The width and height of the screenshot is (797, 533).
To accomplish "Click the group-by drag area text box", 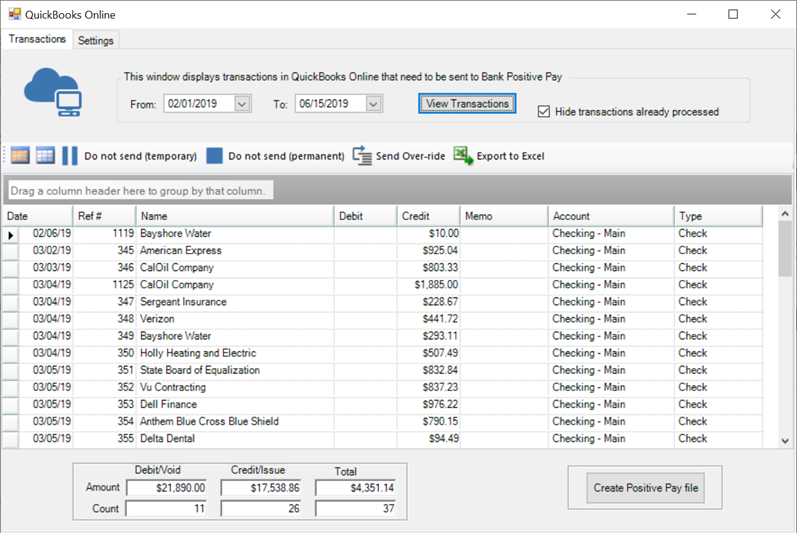I will point(141,191).
